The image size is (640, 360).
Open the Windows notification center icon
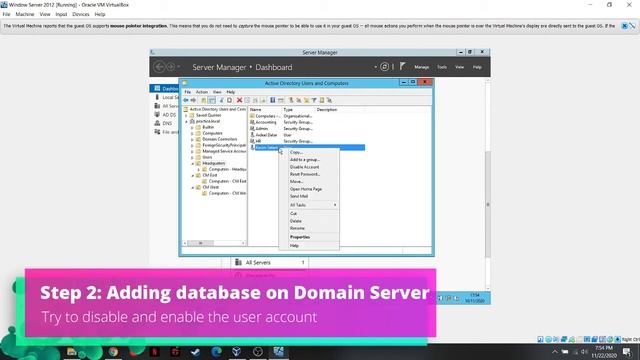[x=627, y=352]
